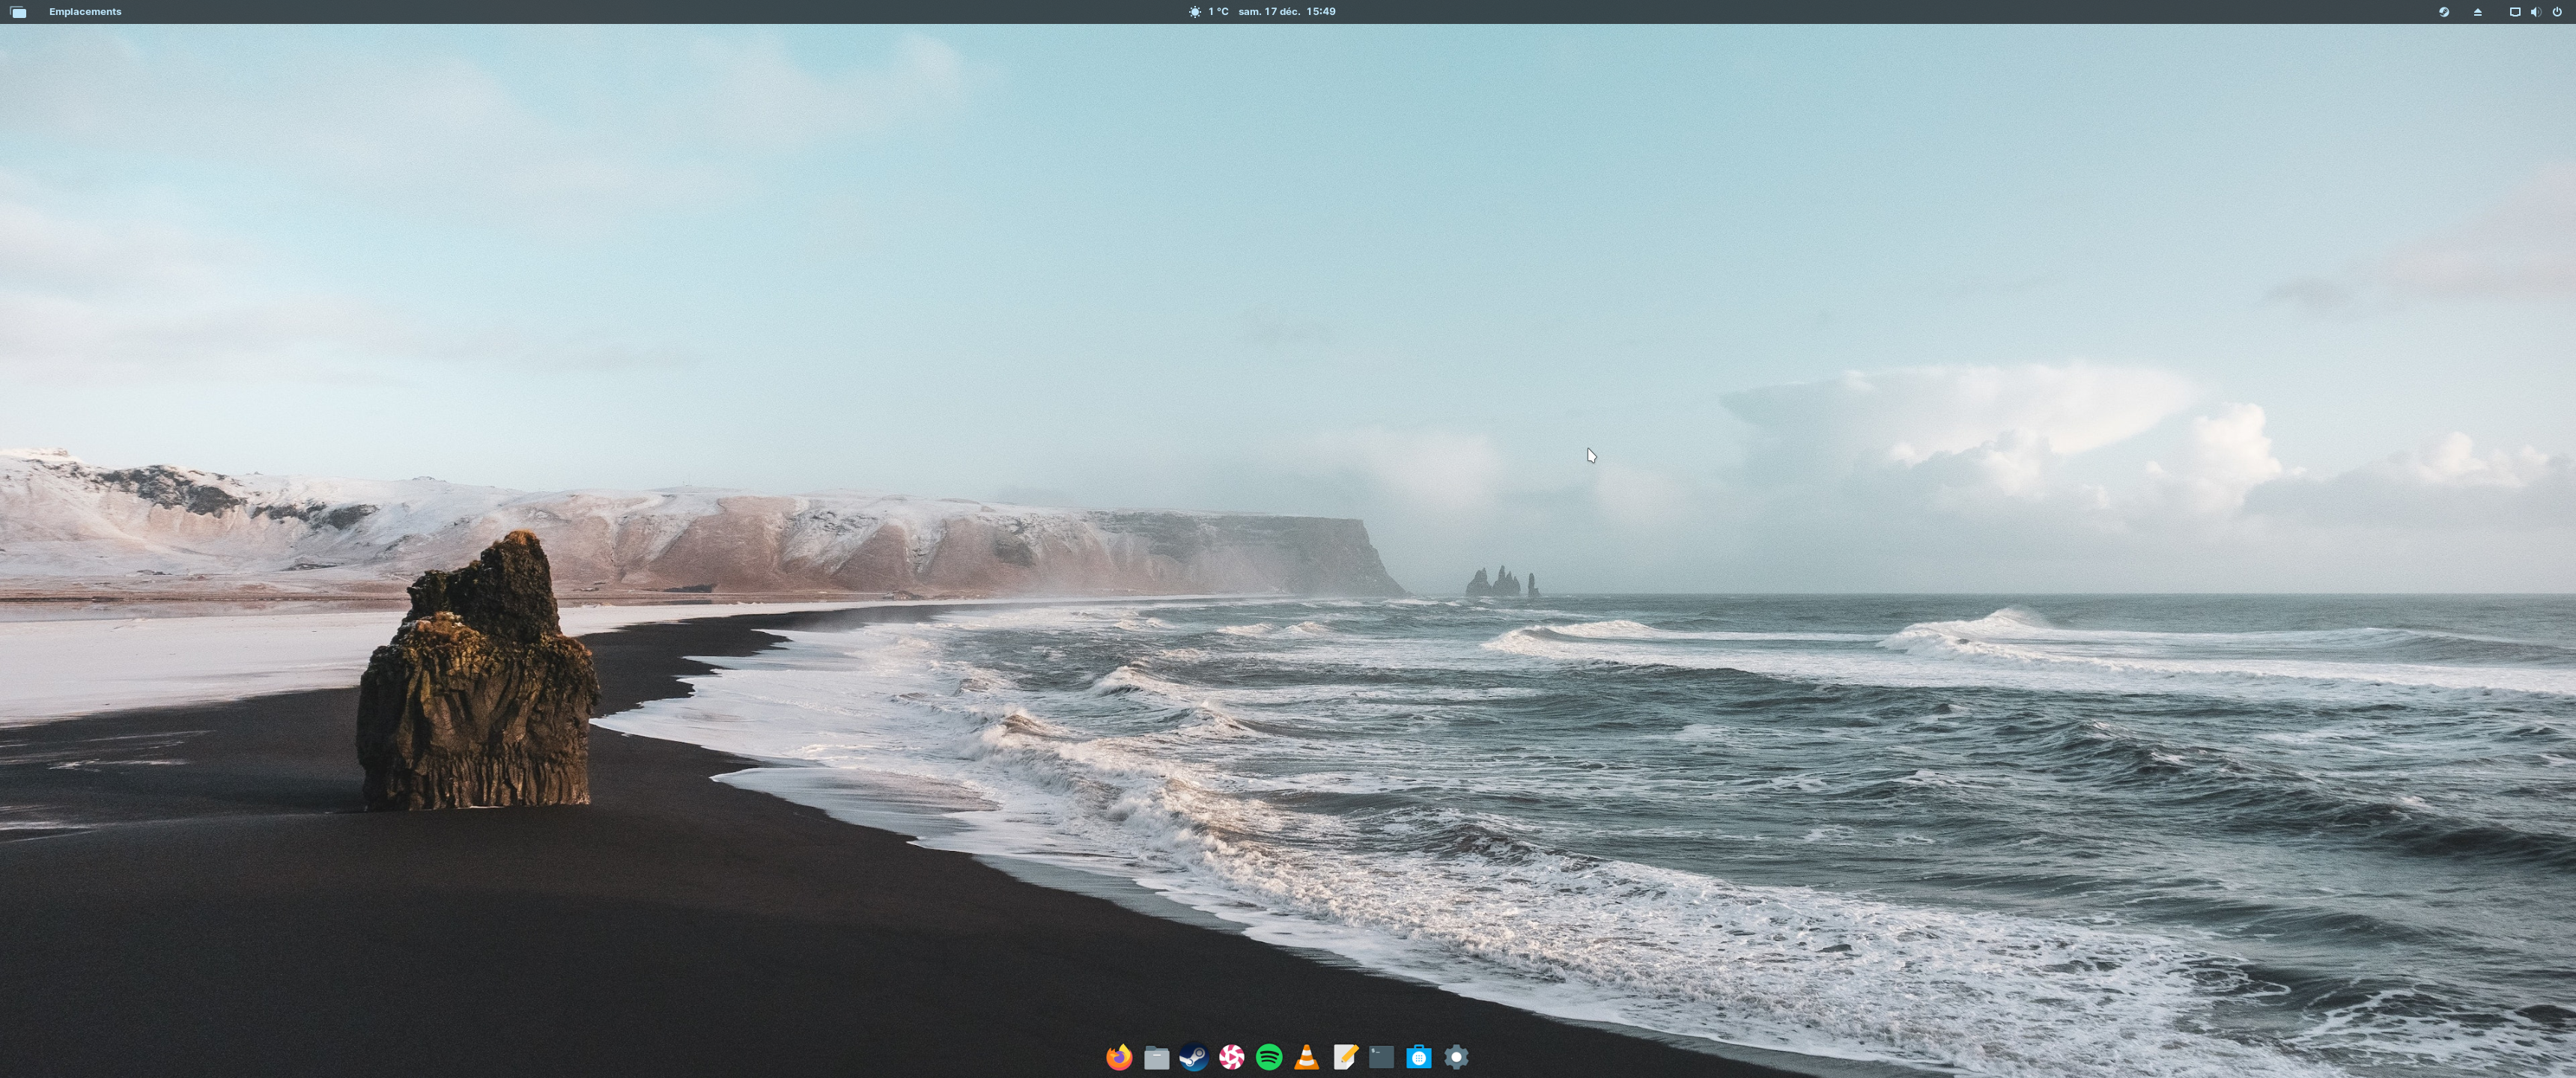Open the volume speaker indicator
The width and height of the screenshot is (2576, 1078).
pyautogui.click(x=2535, y=12)
